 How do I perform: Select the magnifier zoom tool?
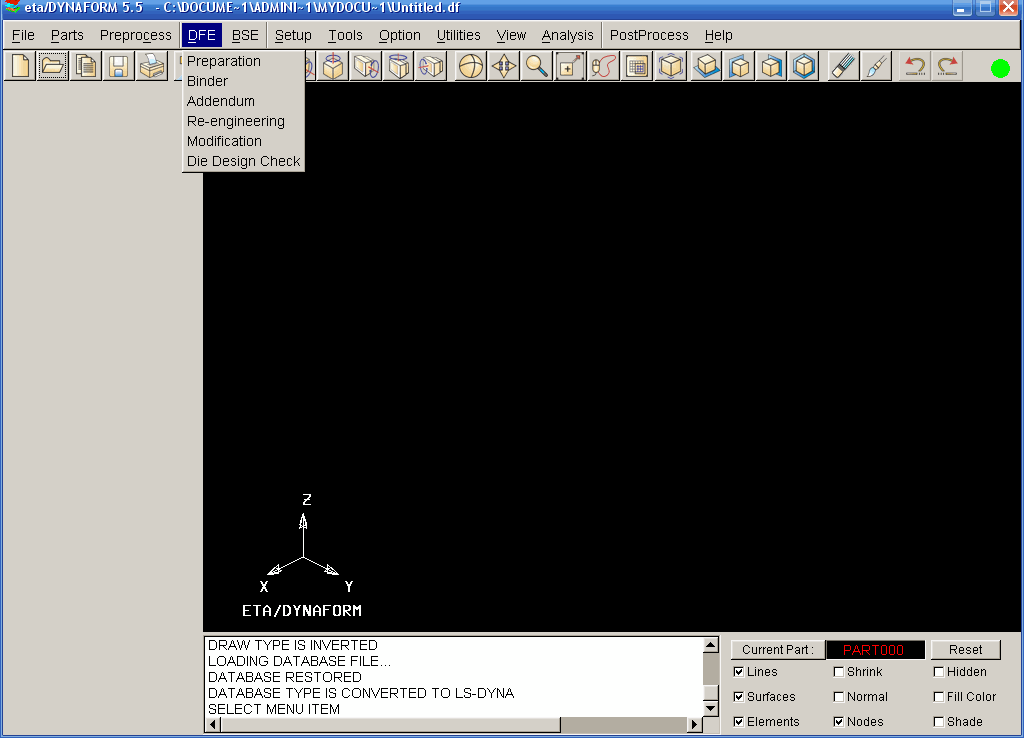537,66
